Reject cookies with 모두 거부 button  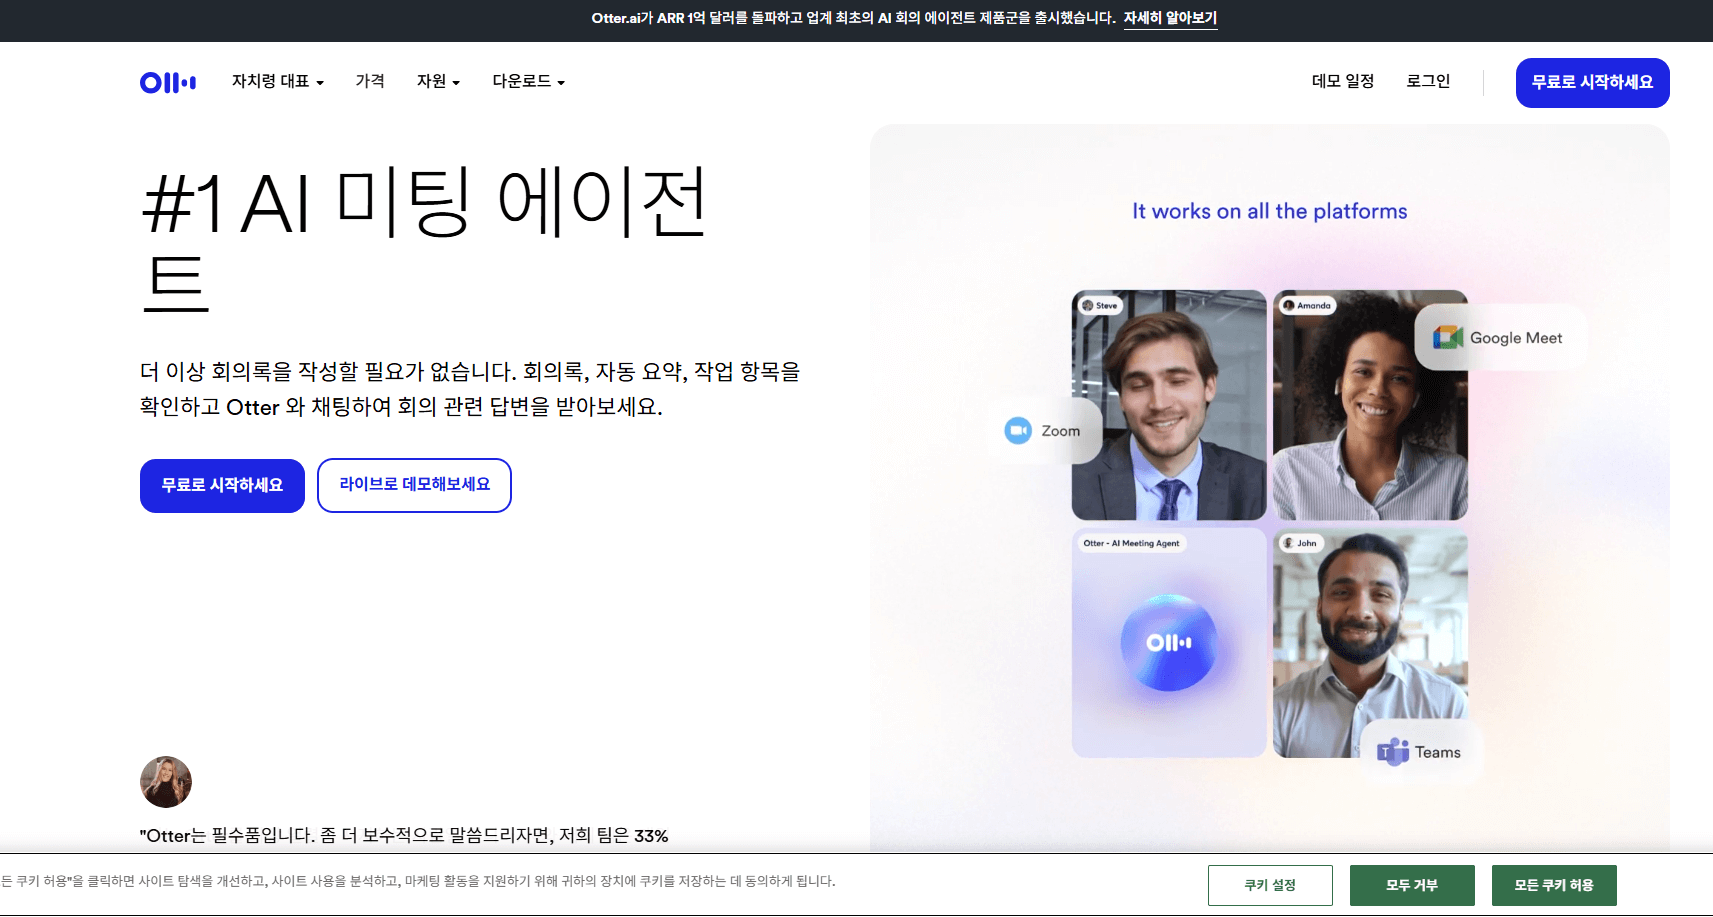point(1412,884)
